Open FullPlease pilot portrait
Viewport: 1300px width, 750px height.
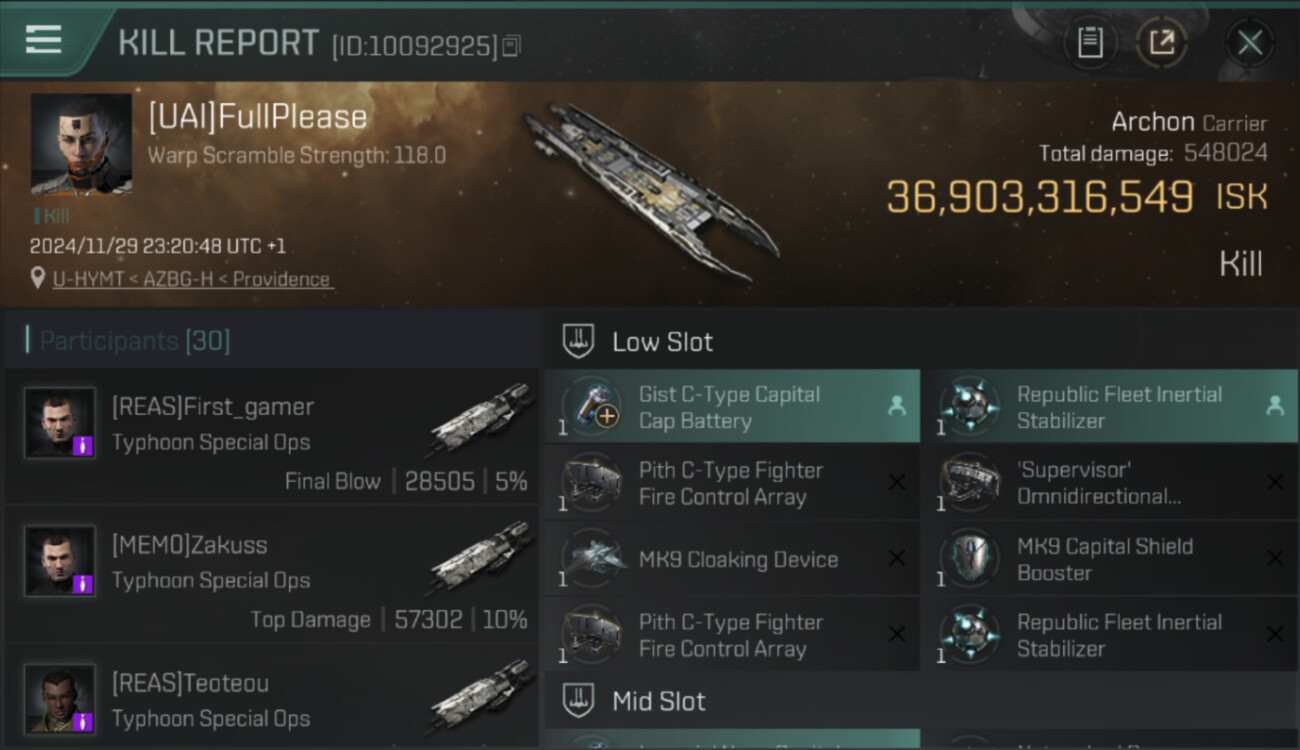(81, 144)
